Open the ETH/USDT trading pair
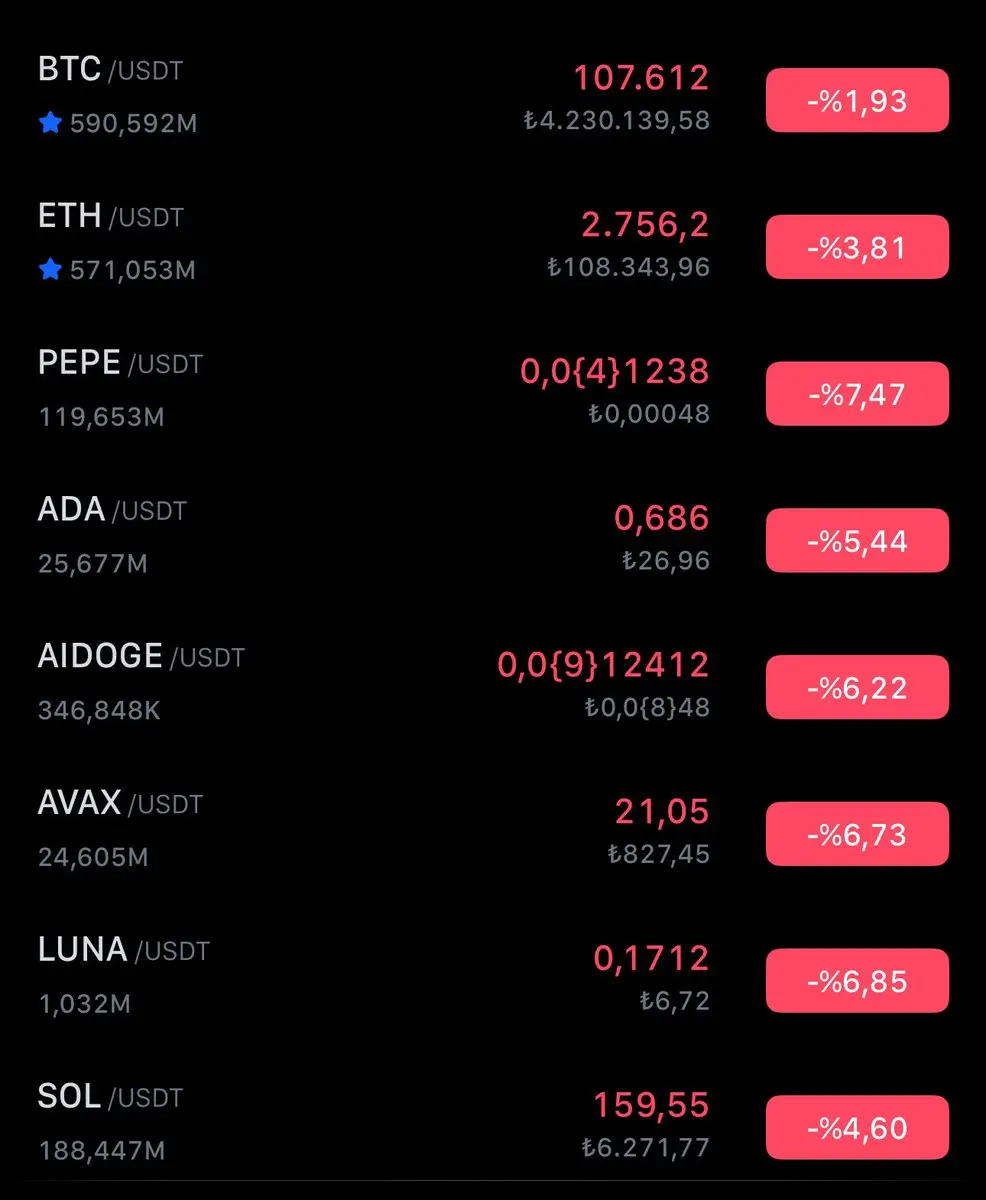The image size is (986, 1200). tap(493, 245)
